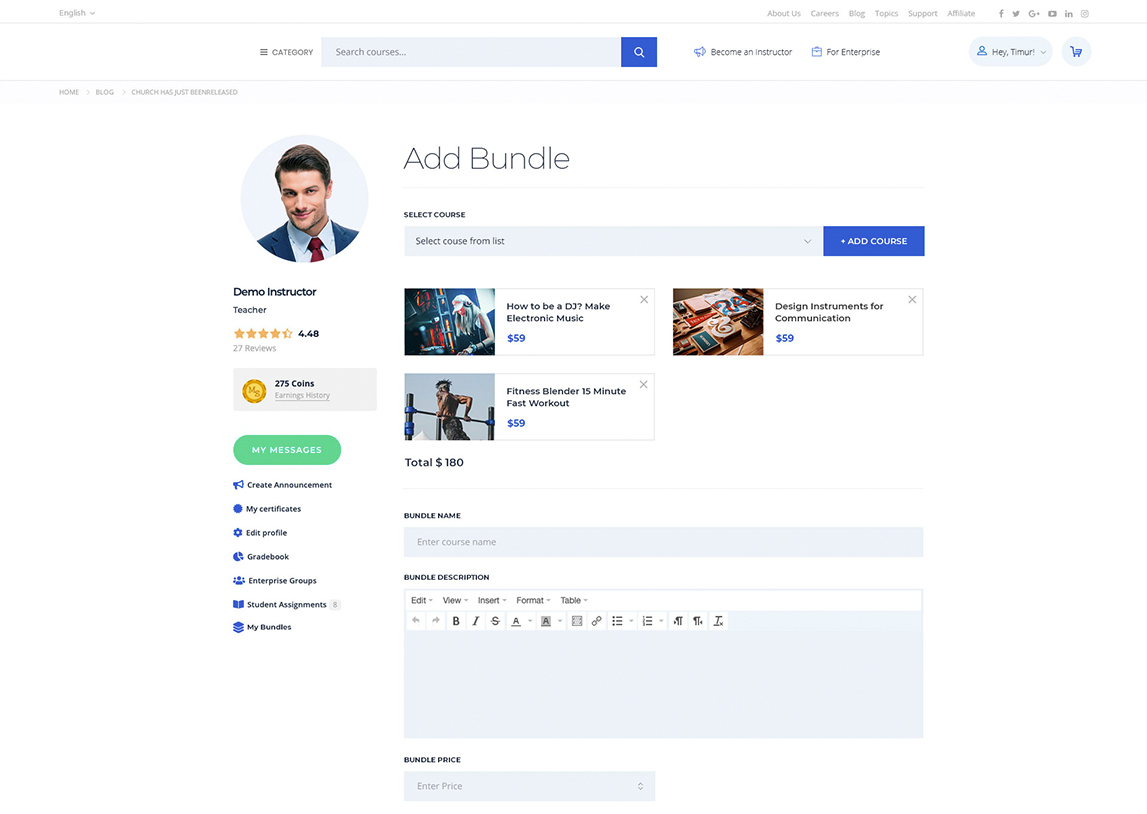Click the Bundle Name input field
1147x814 pixels.
coord(663,542)
